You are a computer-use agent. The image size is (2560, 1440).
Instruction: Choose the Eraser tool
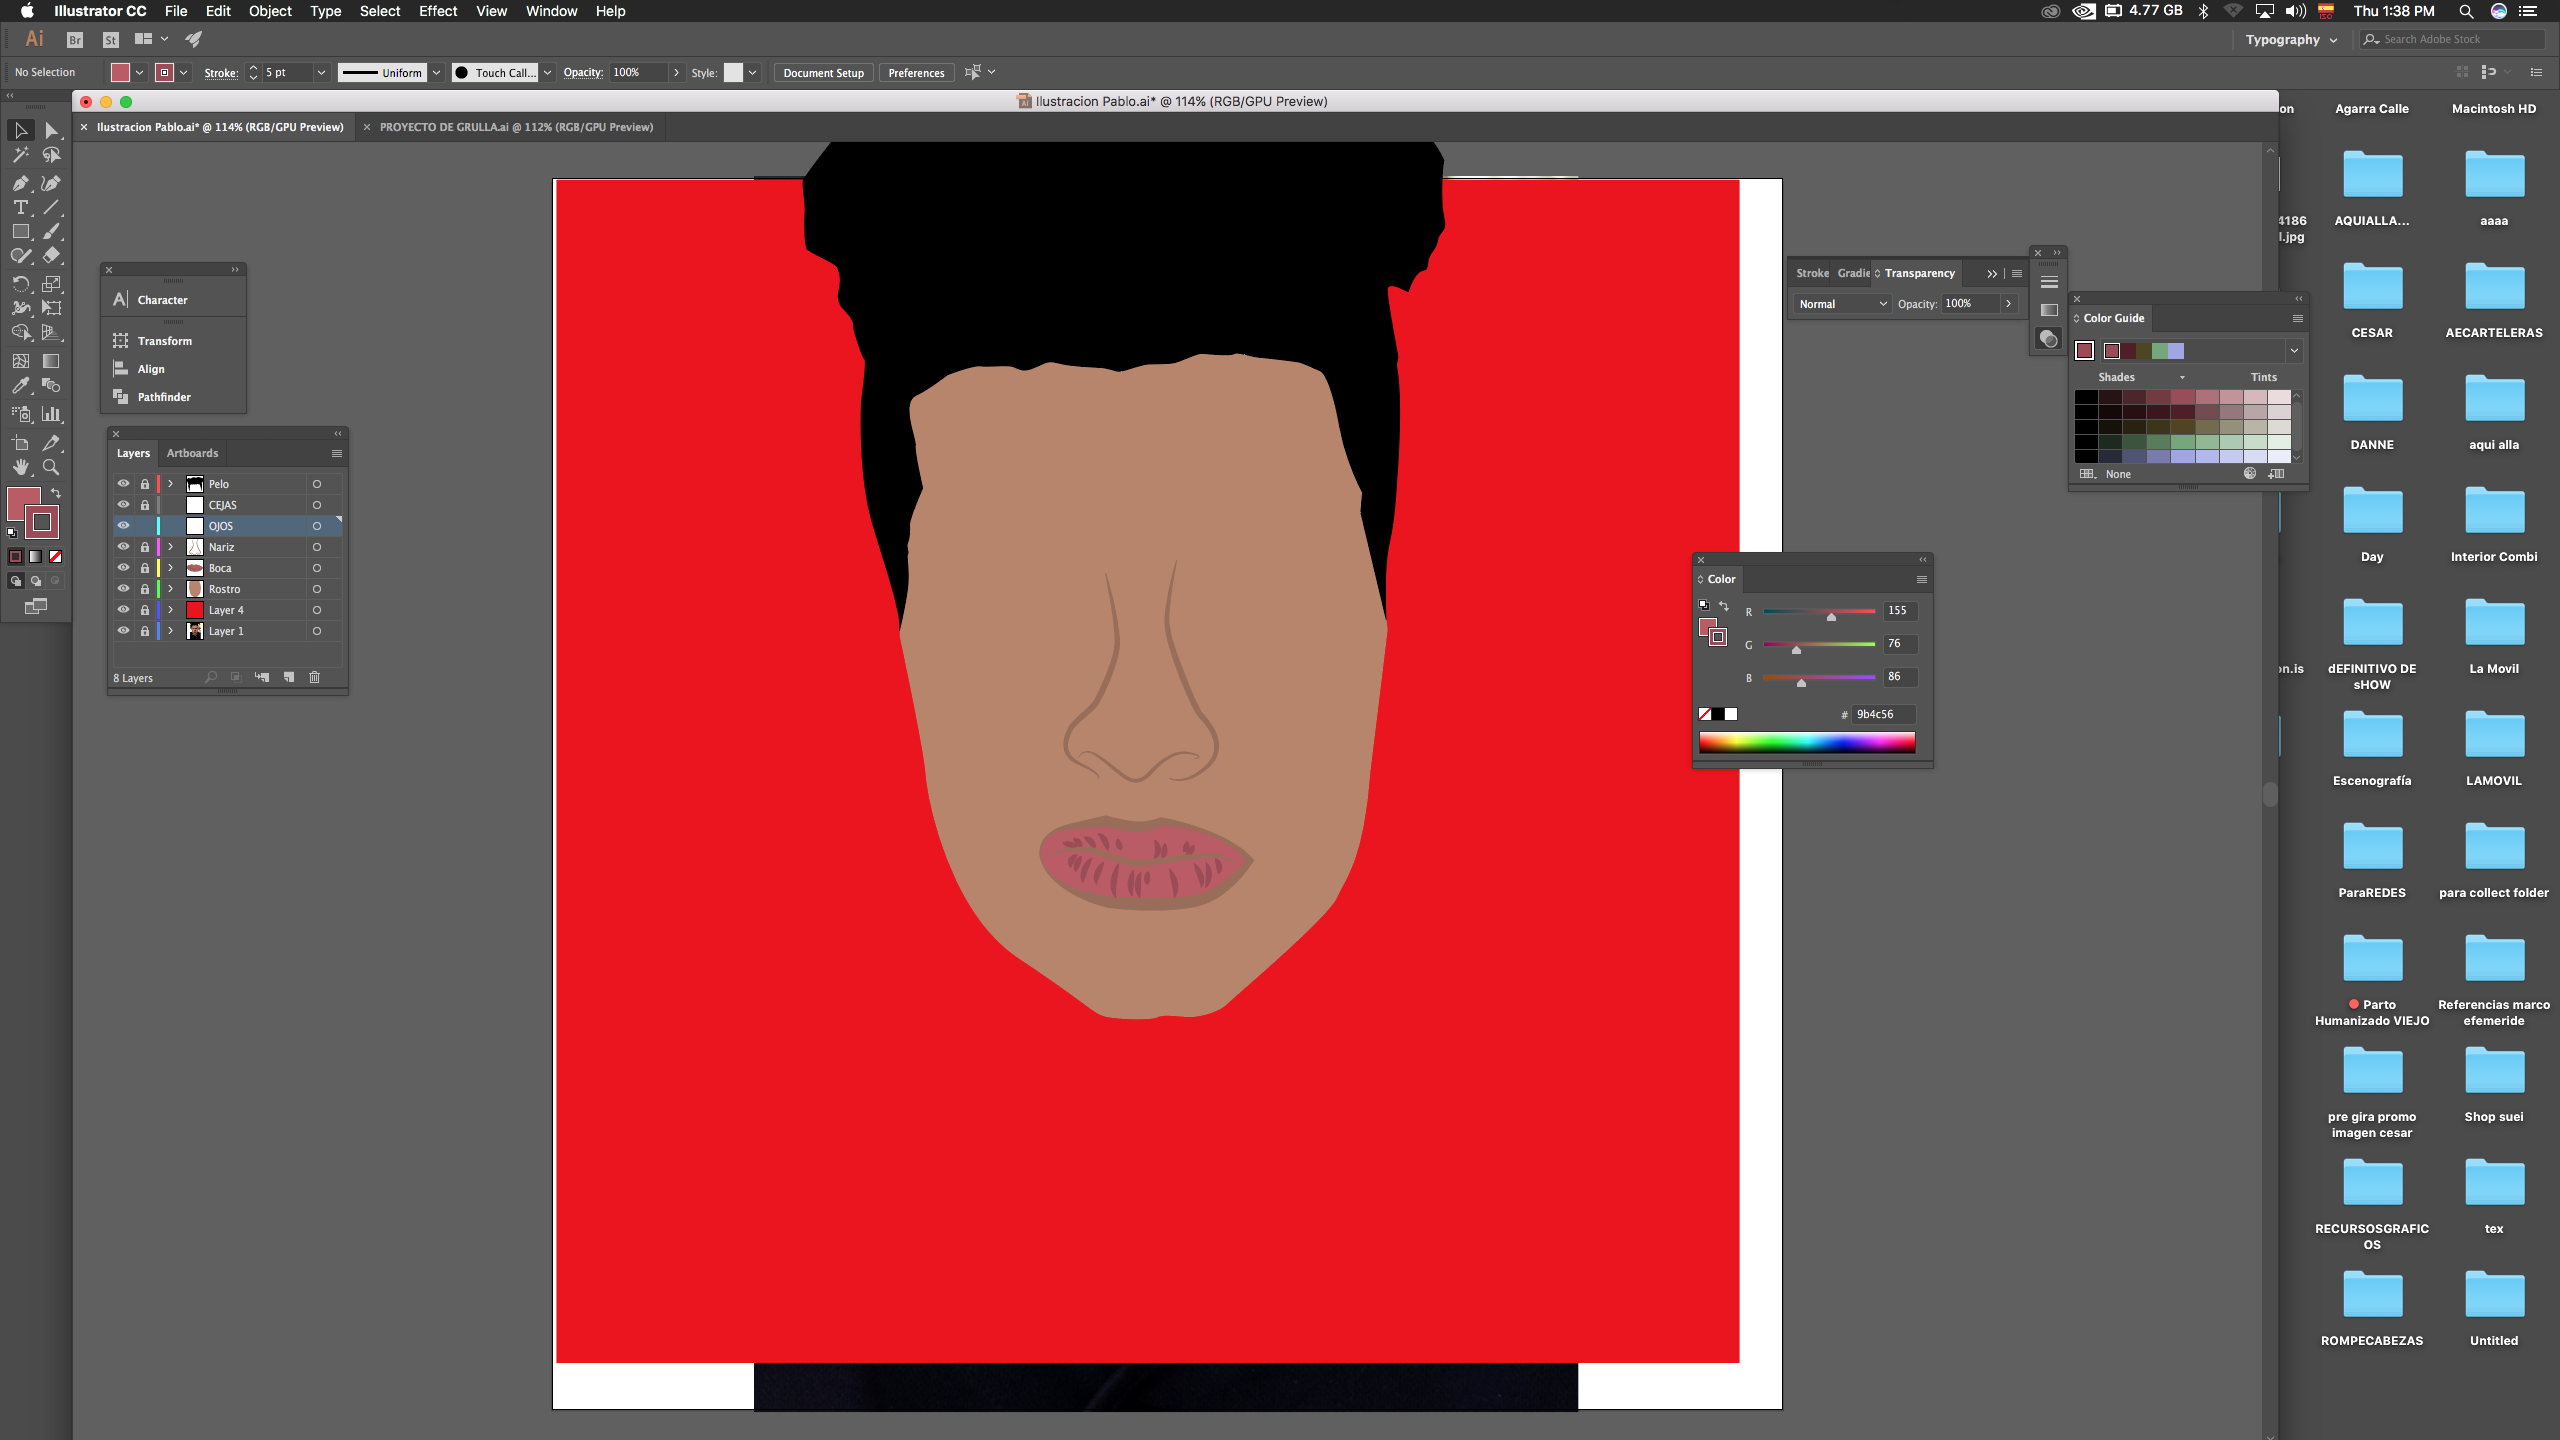pyautogui.click(x=51, y=256)
